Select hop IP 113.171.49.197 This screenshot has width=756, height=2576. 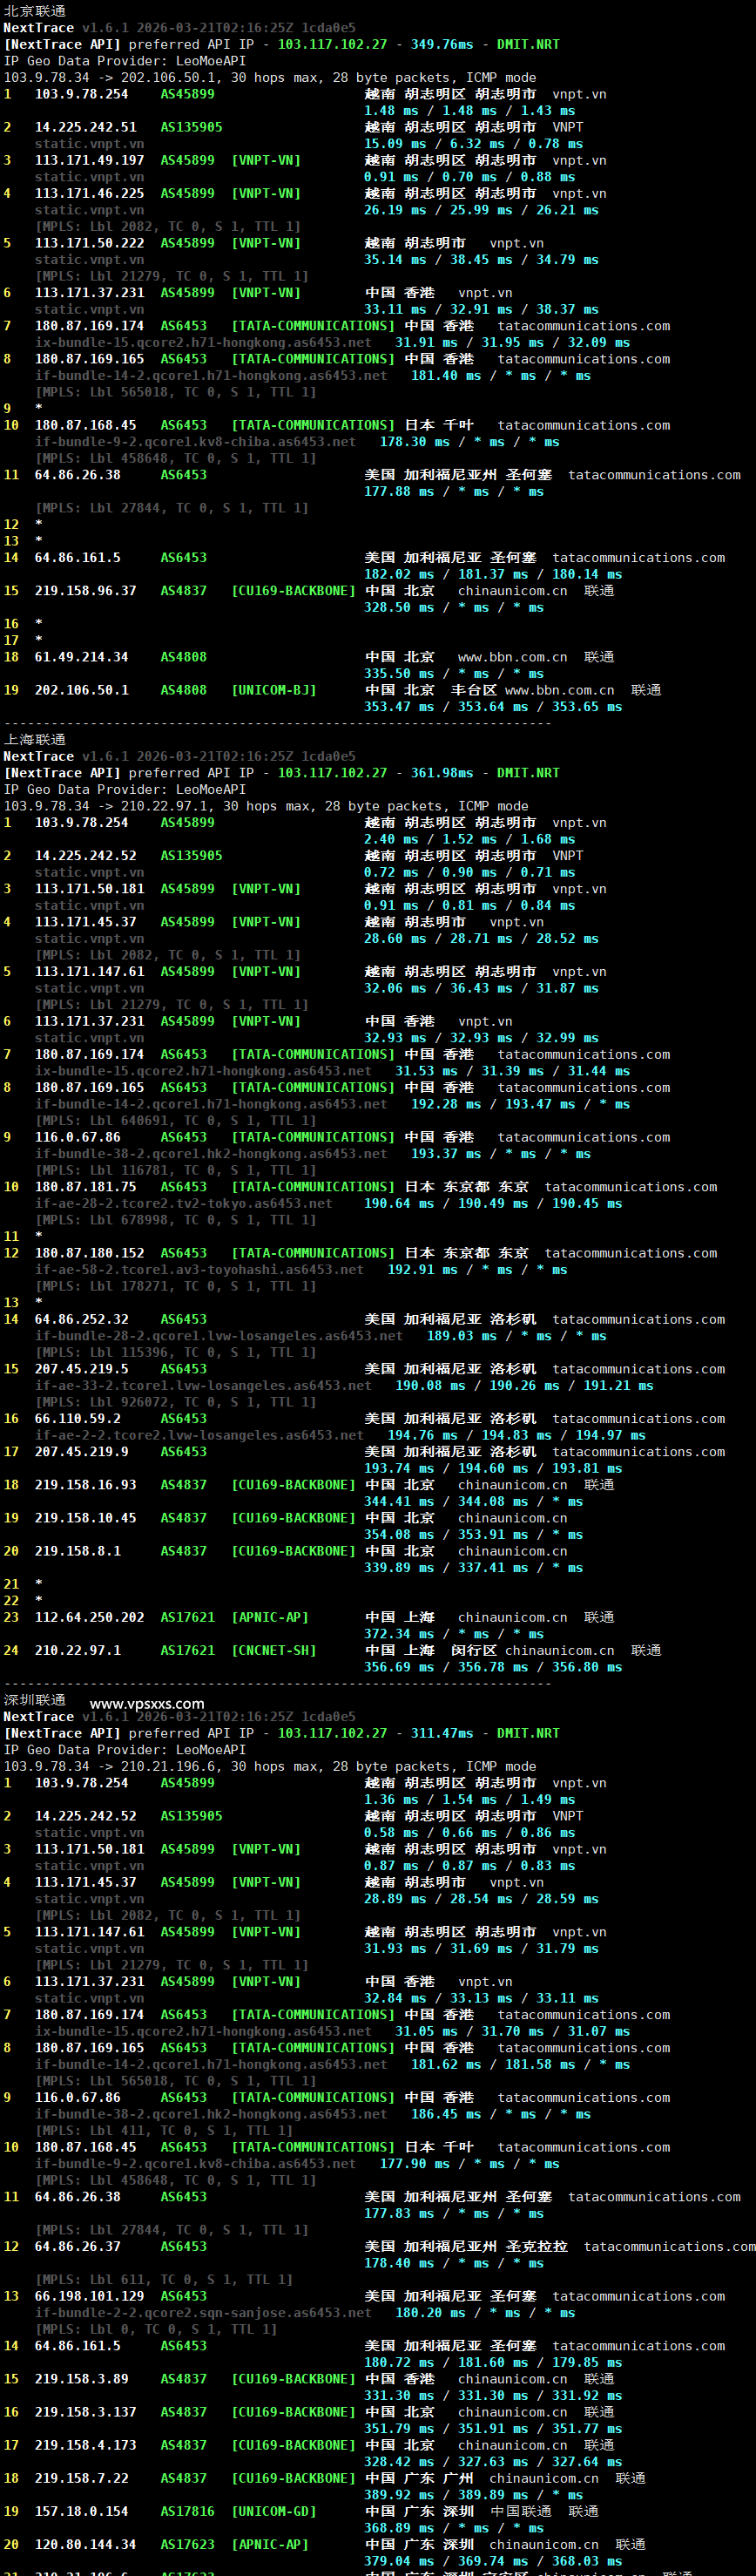(x=90, y=160)
